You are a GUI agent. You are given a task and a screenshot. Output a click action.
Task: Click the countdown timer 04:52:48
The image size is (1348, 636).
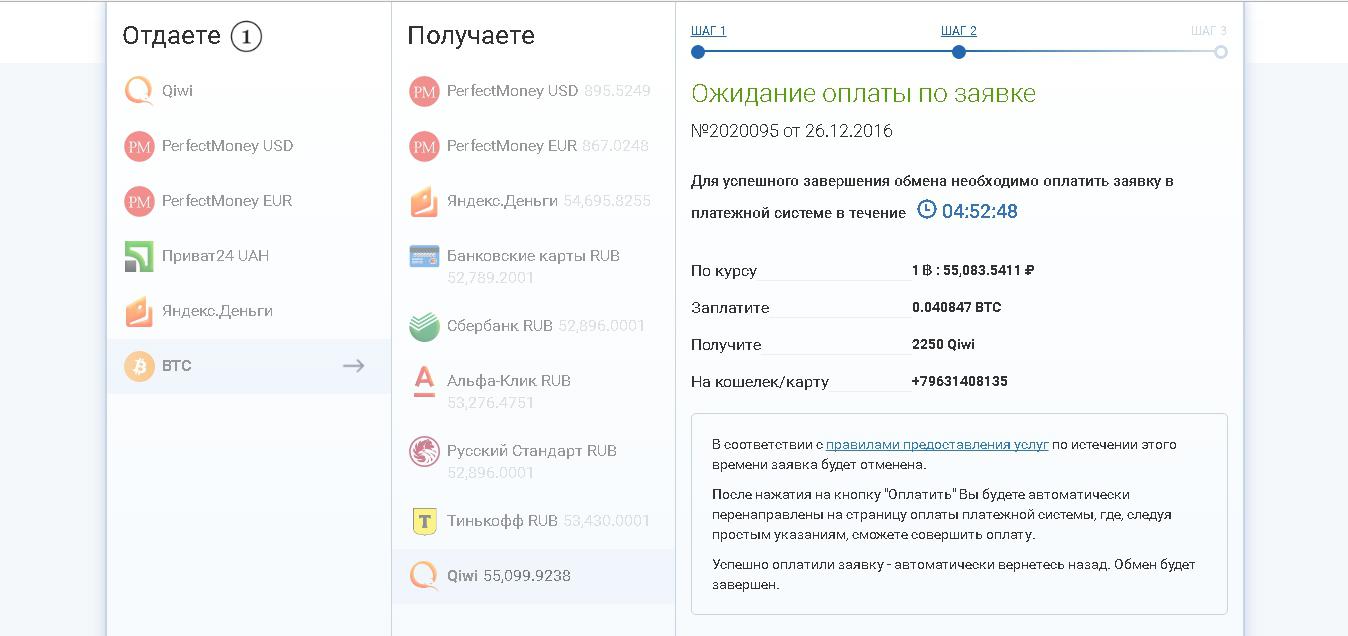coord(980,211)
